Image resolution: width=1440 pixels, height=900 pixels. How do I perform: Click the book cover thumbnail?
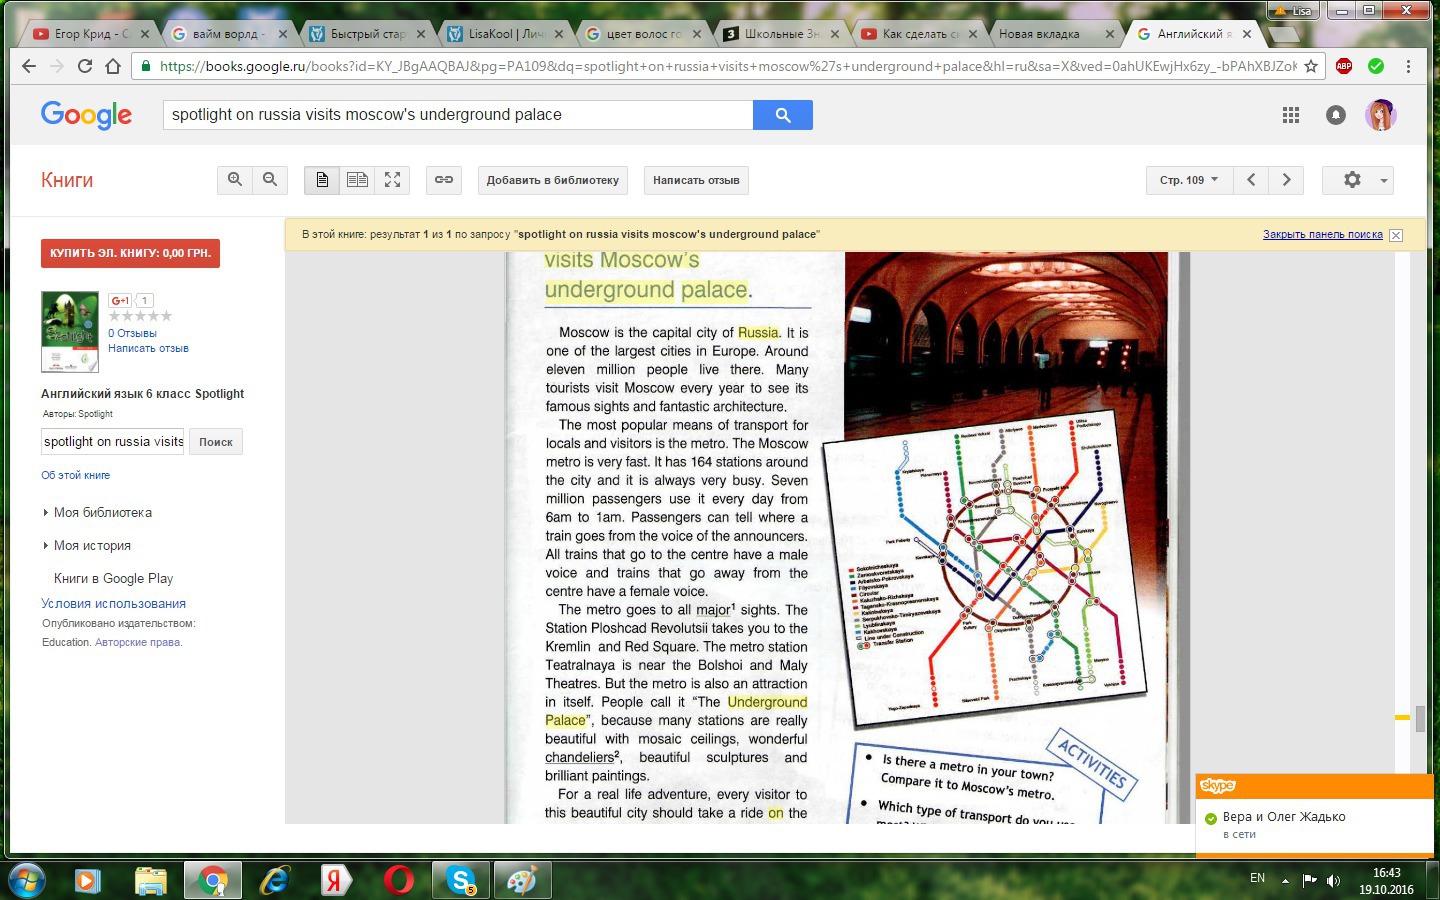[x=70, y=332]
